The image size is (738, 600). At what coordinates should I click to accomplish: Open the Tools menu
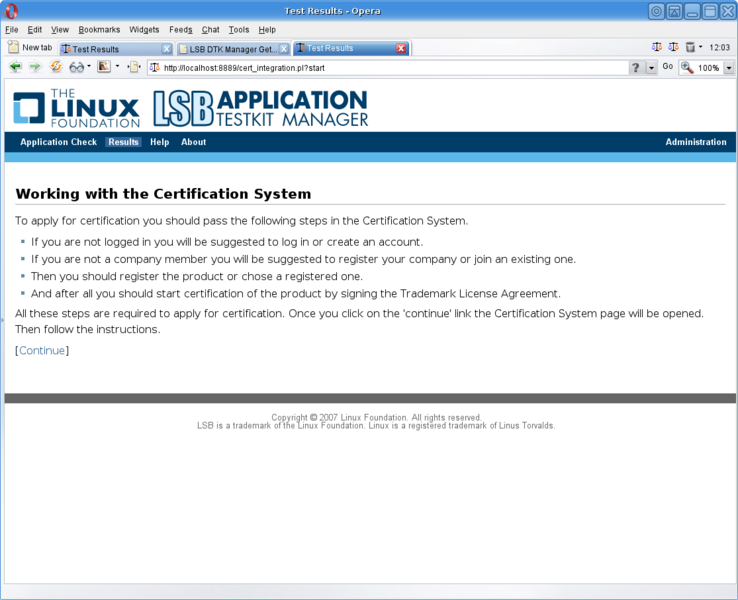239,30
